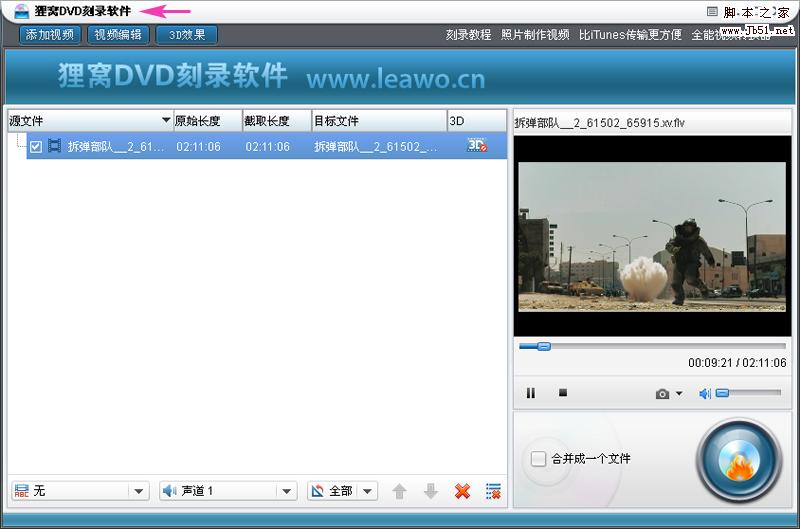Click the 原始长度 column header
This screenshot has height=529, width=800.
point(208,121)
